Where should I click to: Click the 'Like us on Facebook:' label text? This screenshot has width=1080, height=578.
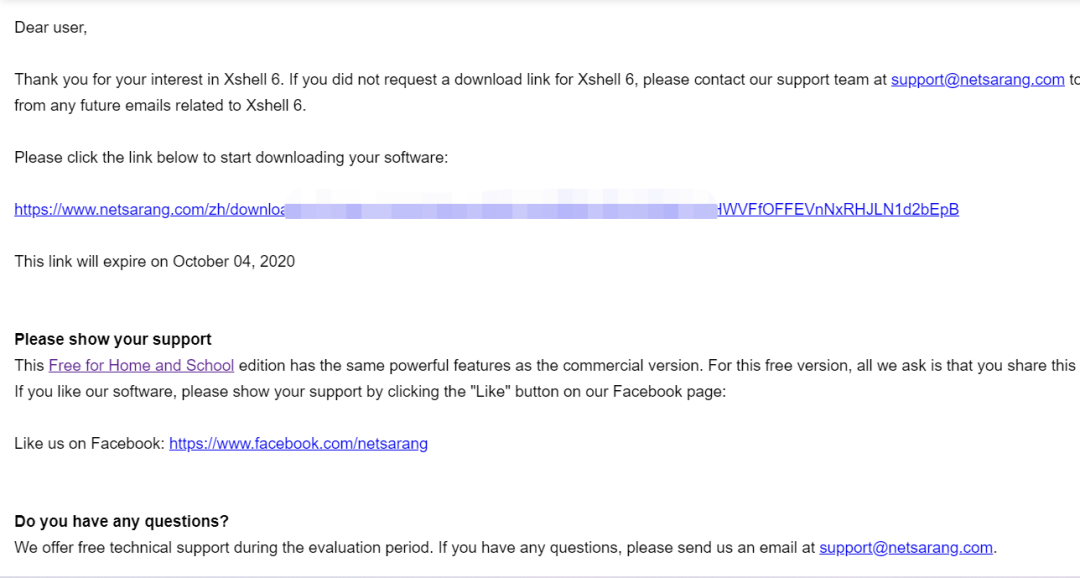click(x=90, y=444)
